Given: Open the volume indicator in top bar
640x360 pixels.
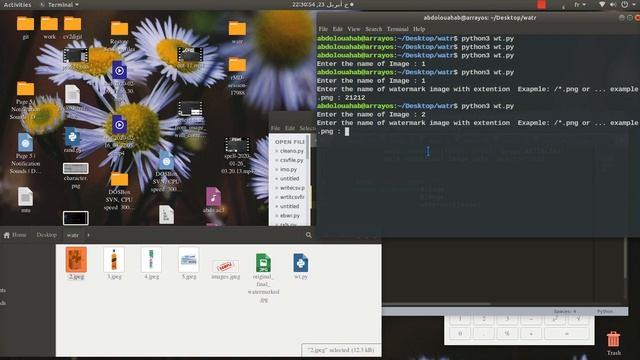Looking at the screenshot, I should pos(613,4).
